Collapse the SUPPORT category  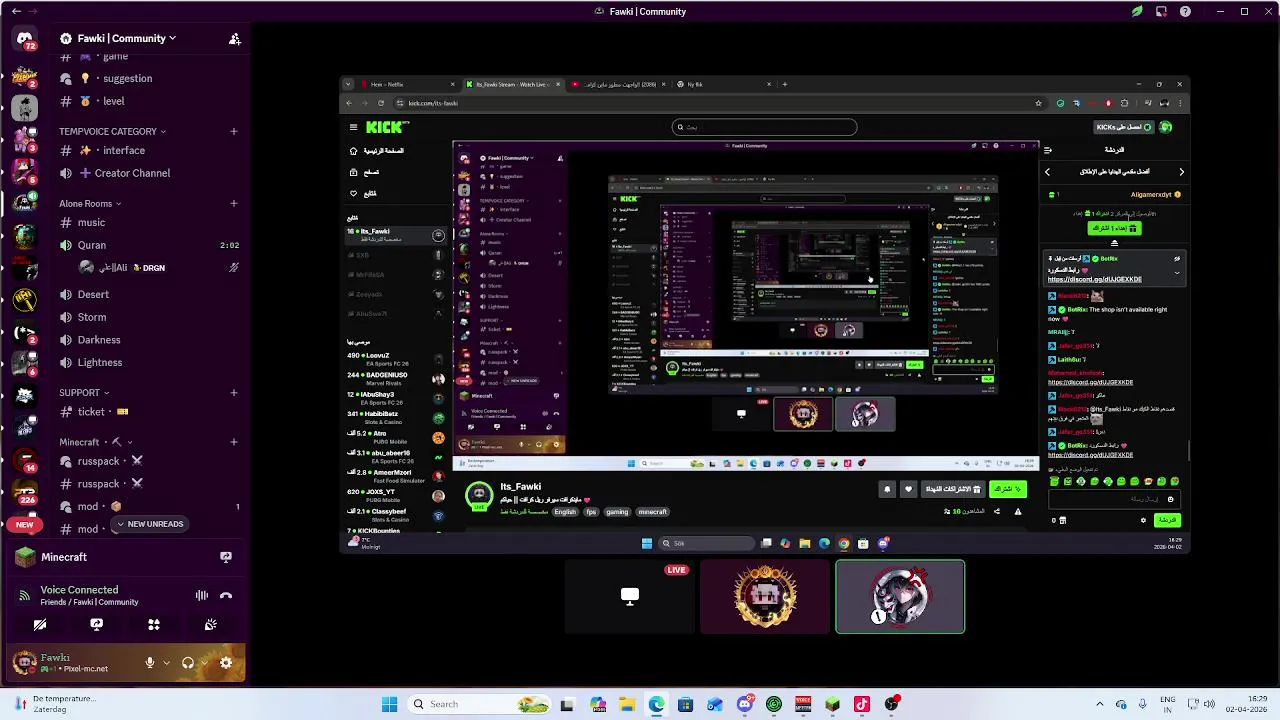click(84, 393)
